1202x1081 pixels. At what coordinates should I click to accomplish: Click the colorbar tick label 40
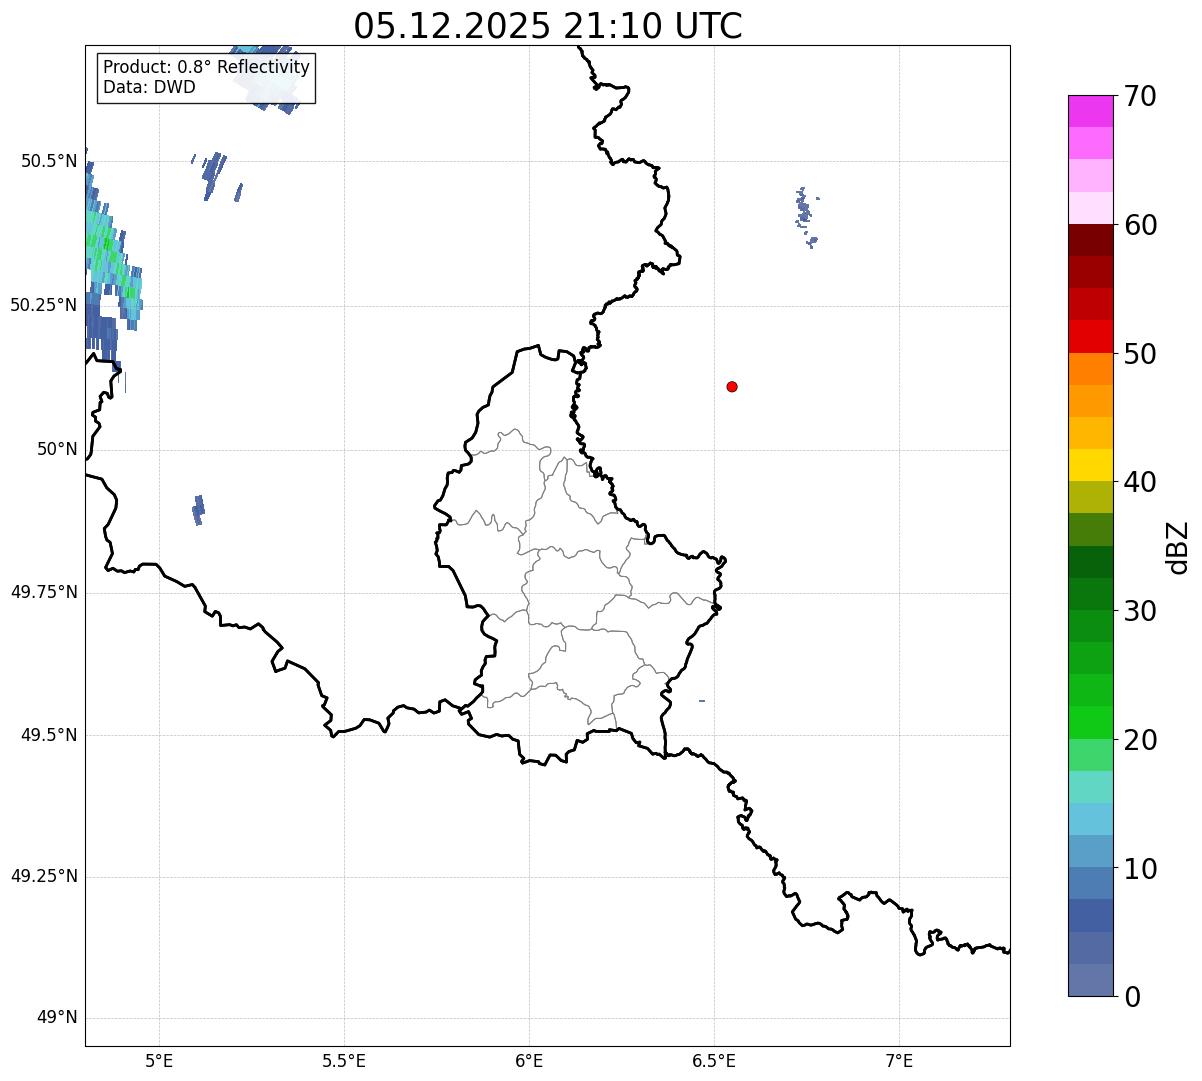click(x=1140, y=483)
